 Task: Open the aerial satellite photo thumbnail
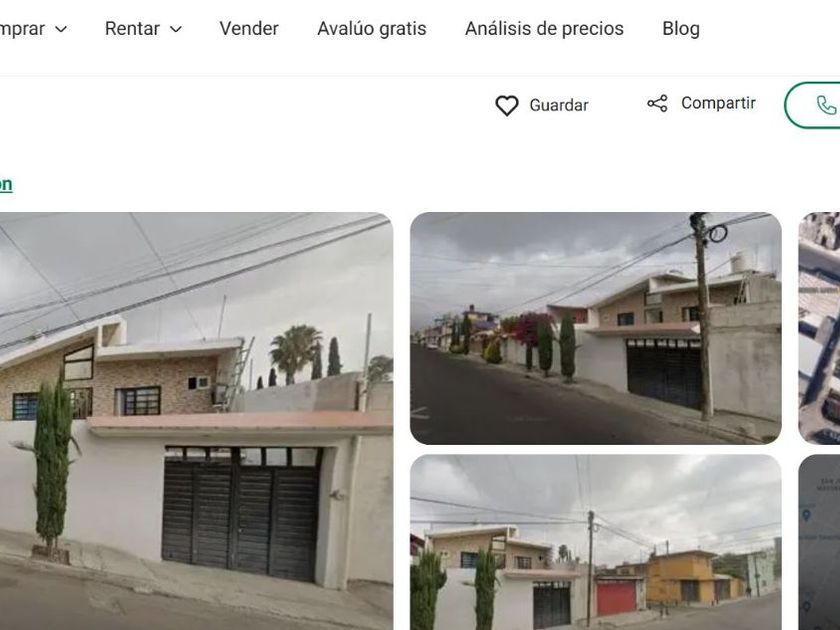pos(819,328)
